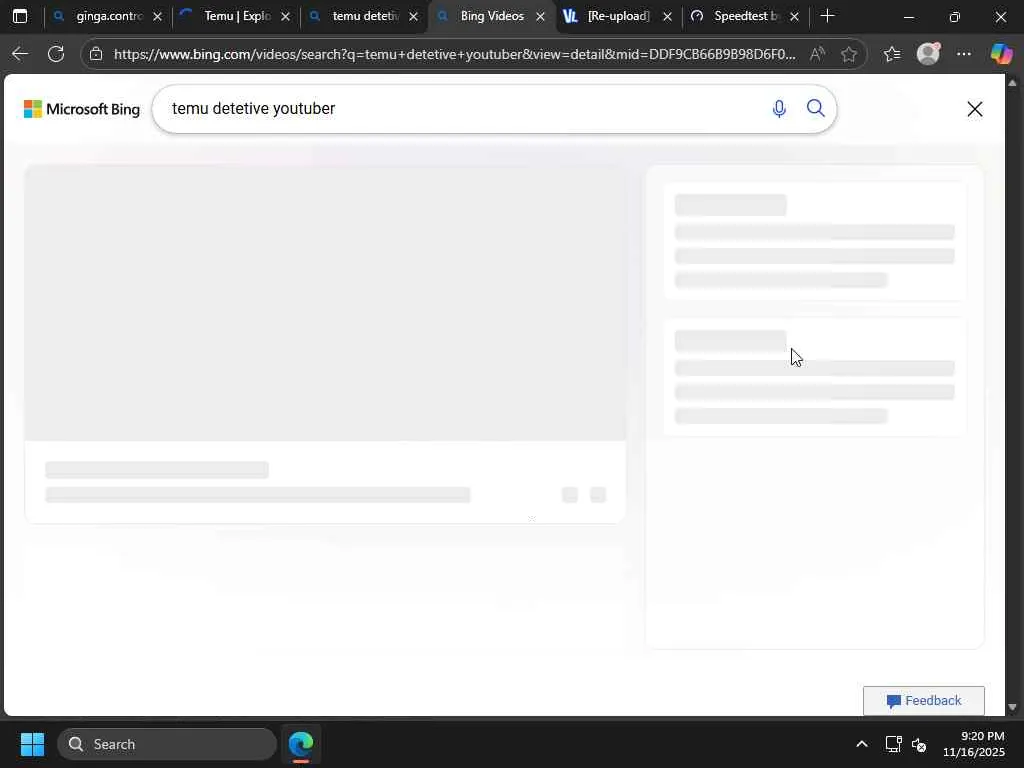Click the address bar URL
Viewport: 1024px width, 768px height.
pos(455,54)
